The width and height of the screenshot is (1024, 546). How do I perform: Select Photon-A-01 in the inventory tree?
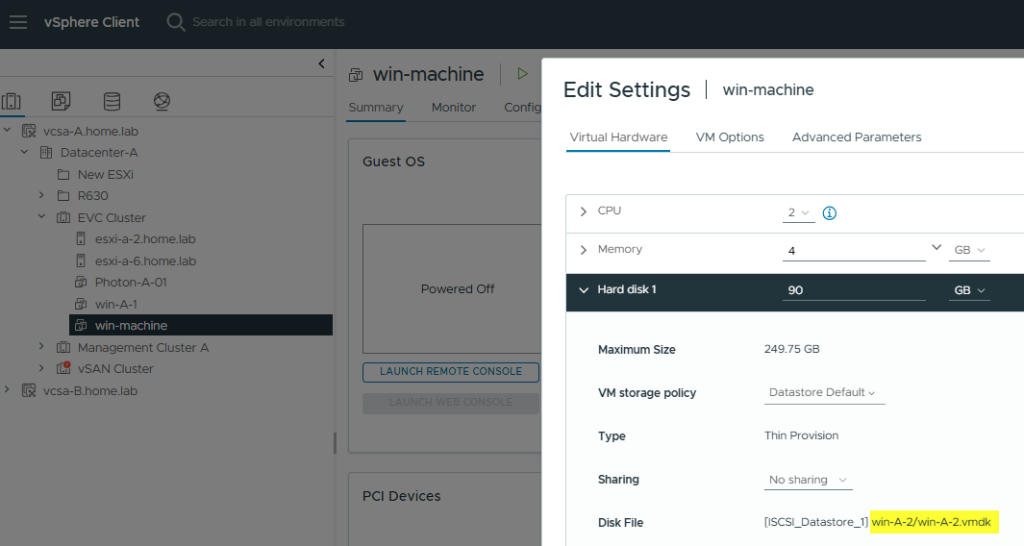point(131,282)
